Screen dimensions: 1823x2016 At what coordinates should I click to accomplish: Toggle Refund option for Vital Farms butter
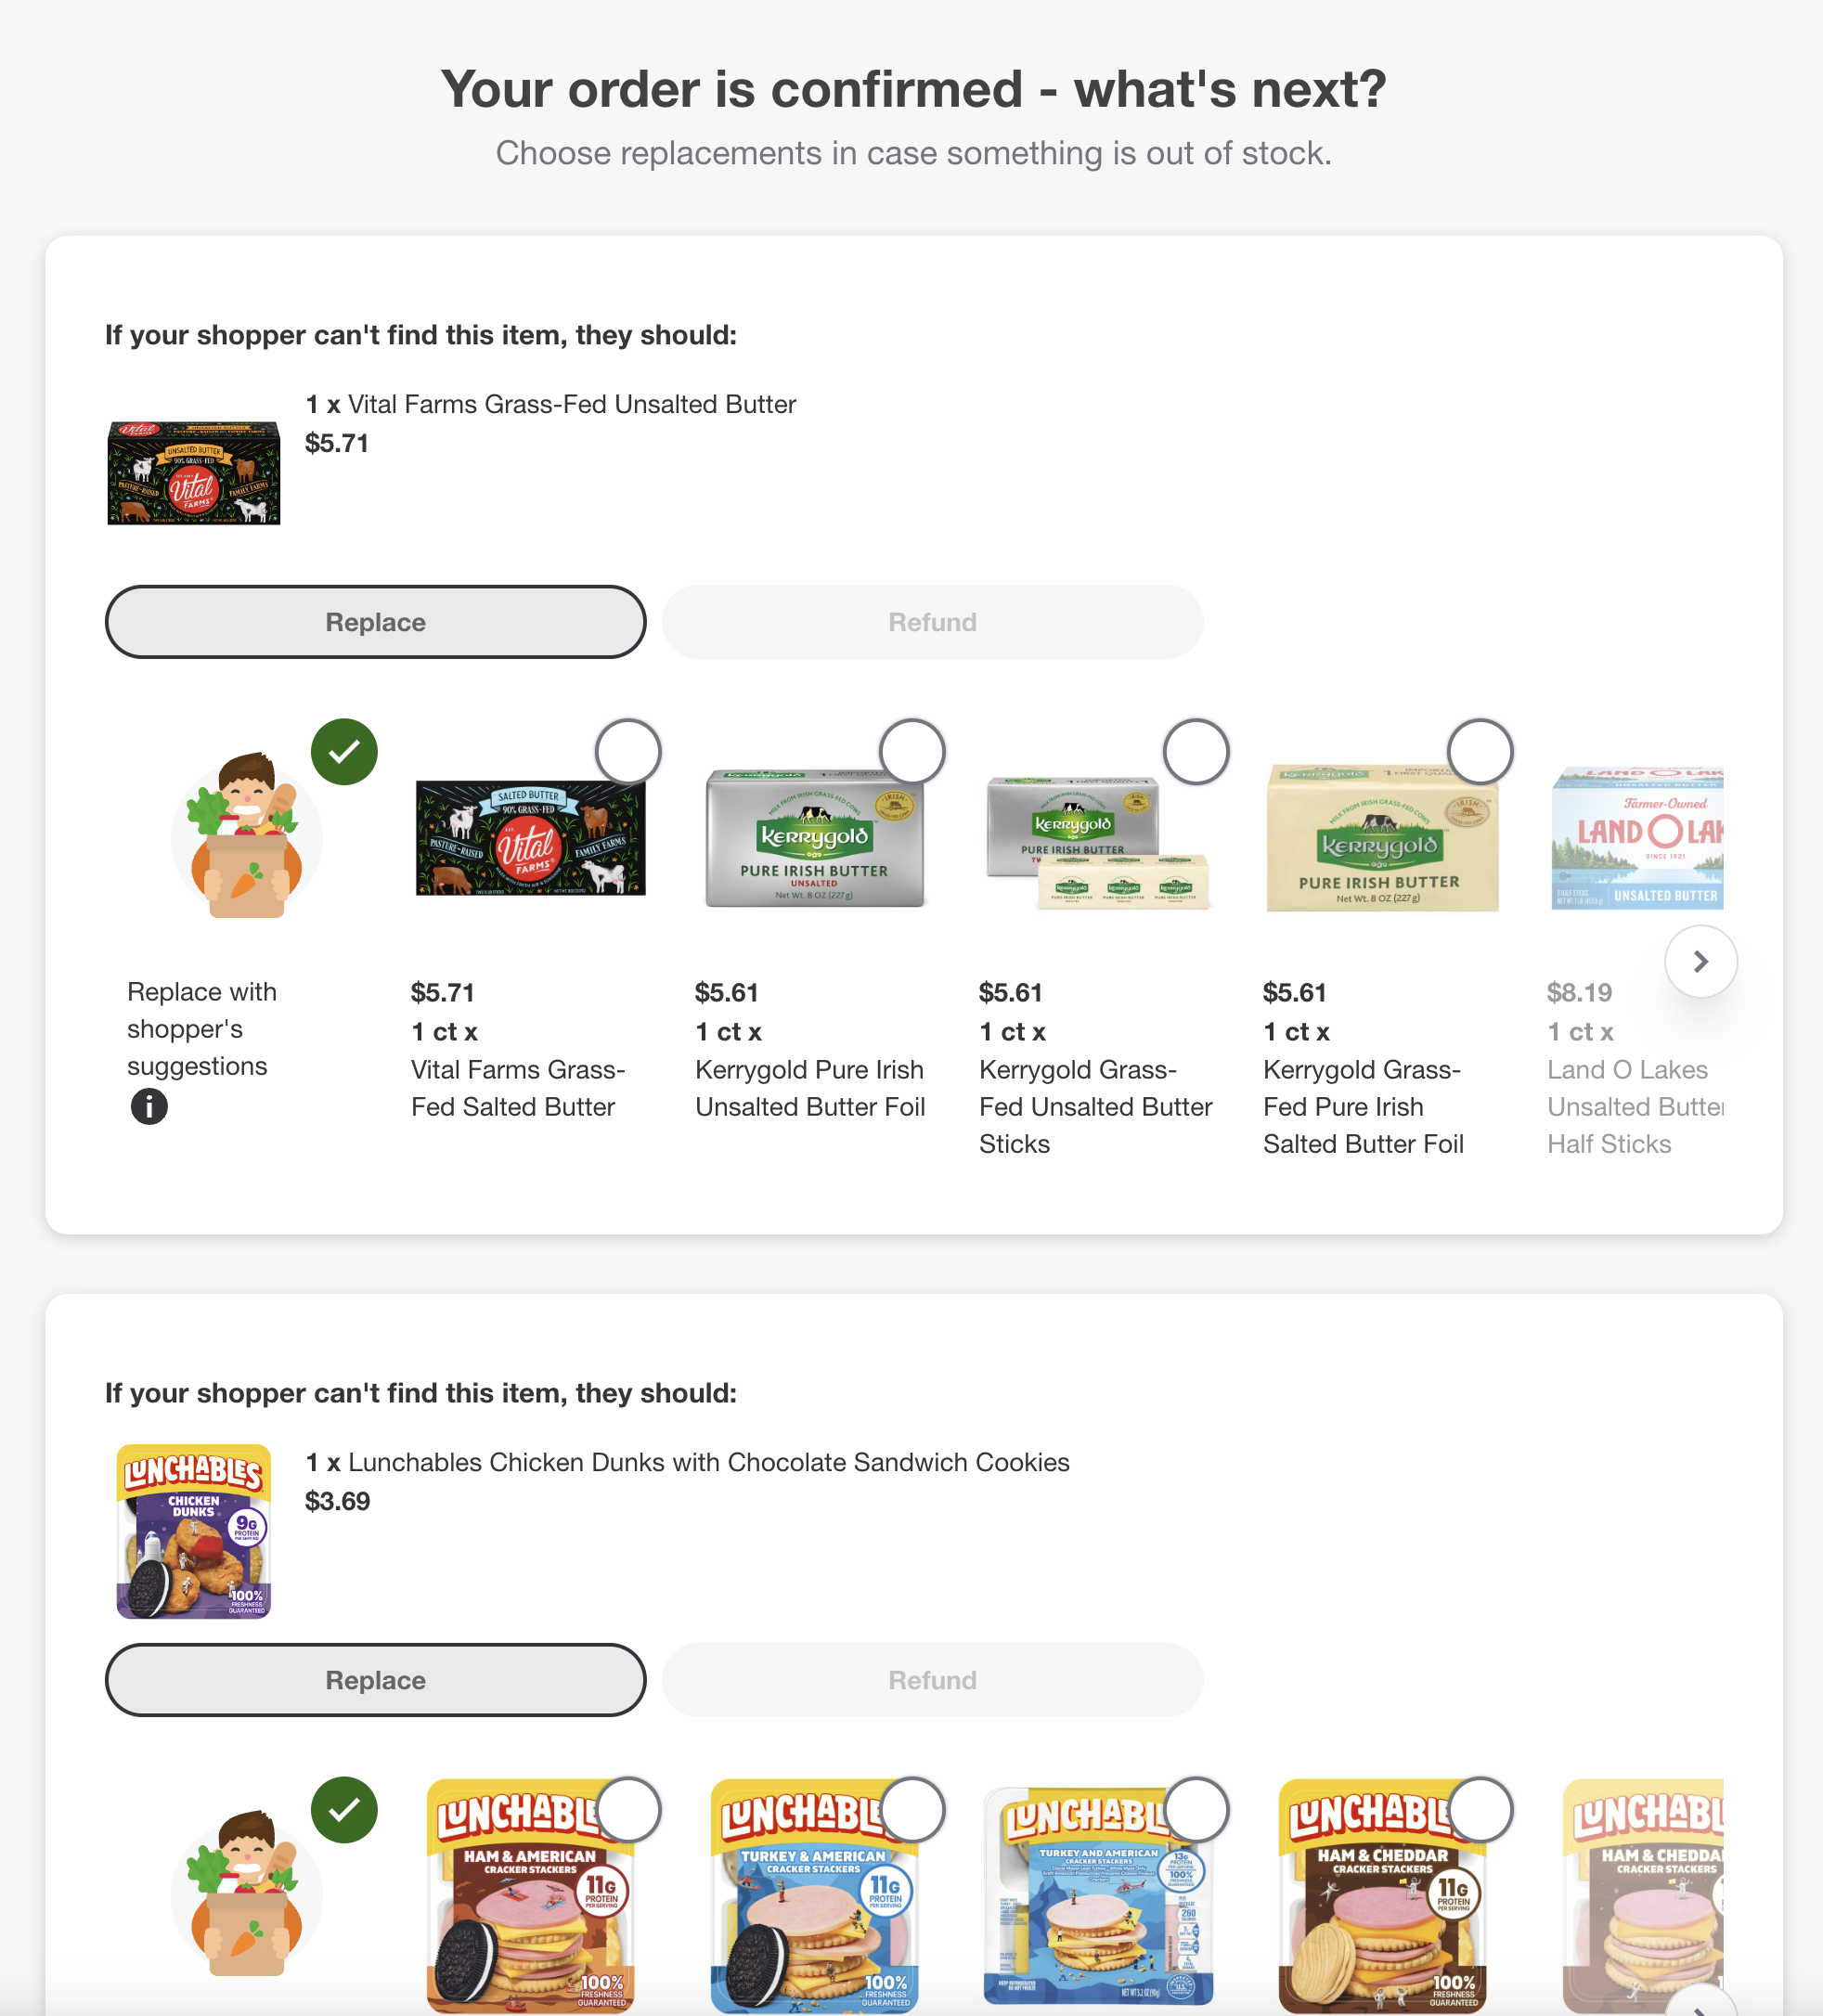tap(931, 622)
